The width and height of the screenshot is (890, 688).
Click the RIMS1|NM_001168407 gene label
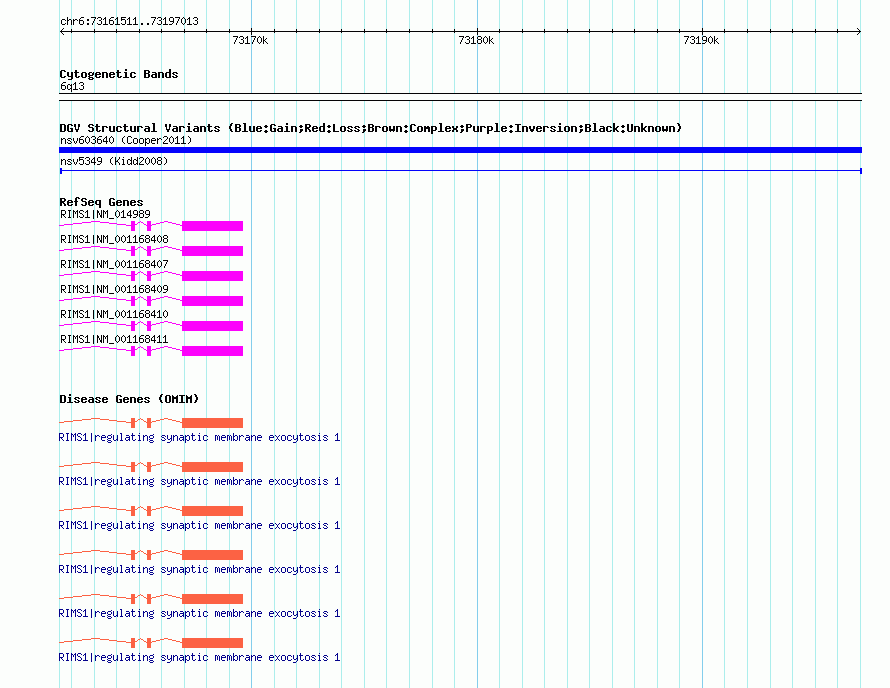pyautogui.click(x=114, y=264)
